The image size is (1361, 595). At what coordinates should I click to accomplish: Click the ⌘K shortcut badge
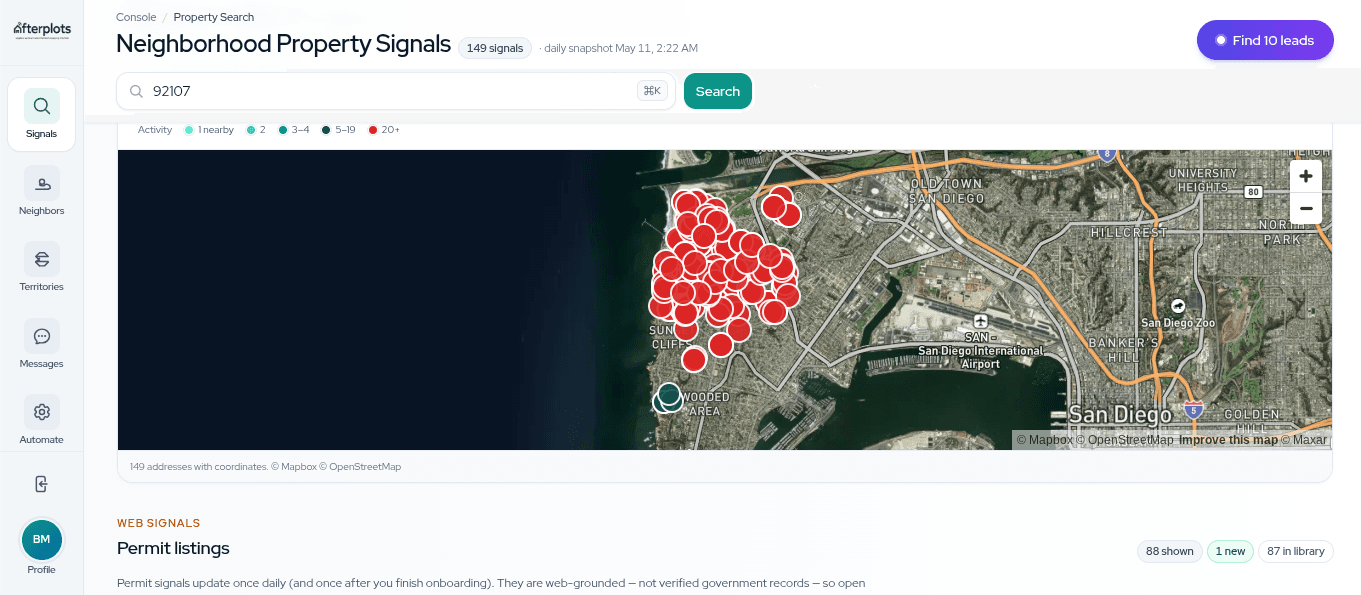(652, 91)
